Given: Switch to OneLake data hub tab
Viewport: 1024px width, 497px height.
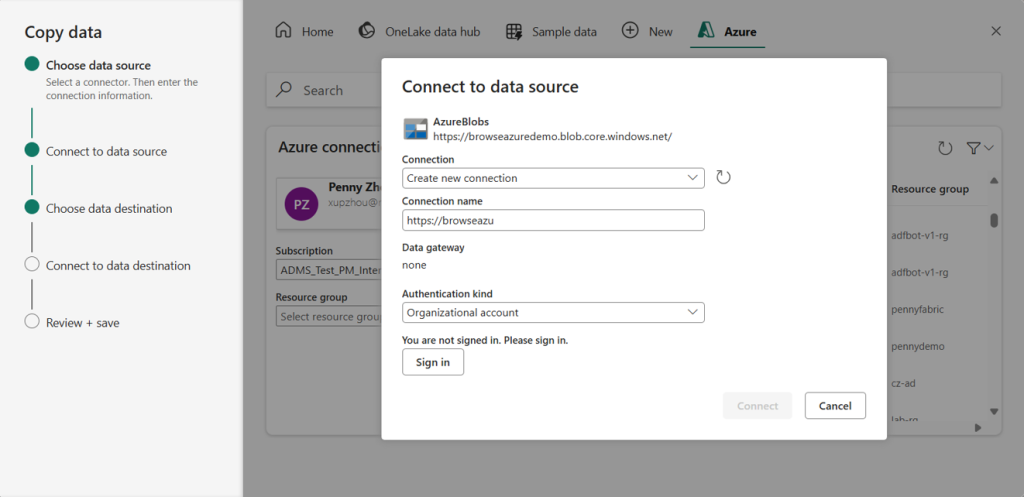Looking at the screenshot, I should pos(419,31).
